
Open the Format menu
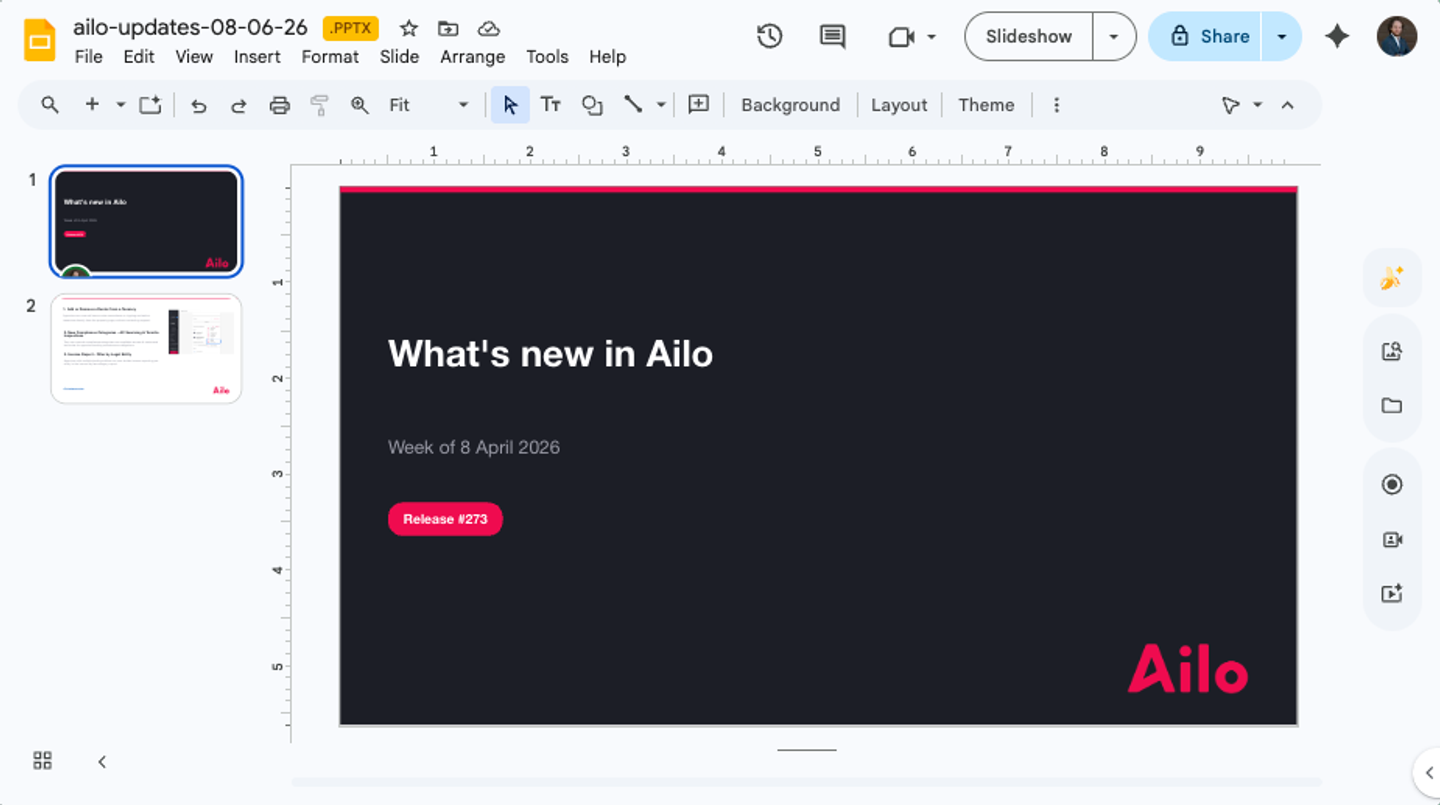(x=330, y=57)
